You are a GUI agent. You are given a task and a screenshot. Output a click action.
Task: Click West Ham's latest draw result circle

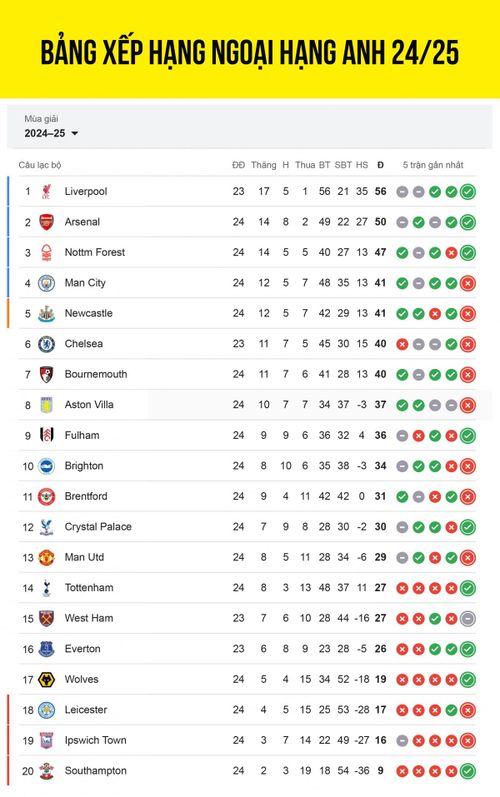(x=467, y=619)
